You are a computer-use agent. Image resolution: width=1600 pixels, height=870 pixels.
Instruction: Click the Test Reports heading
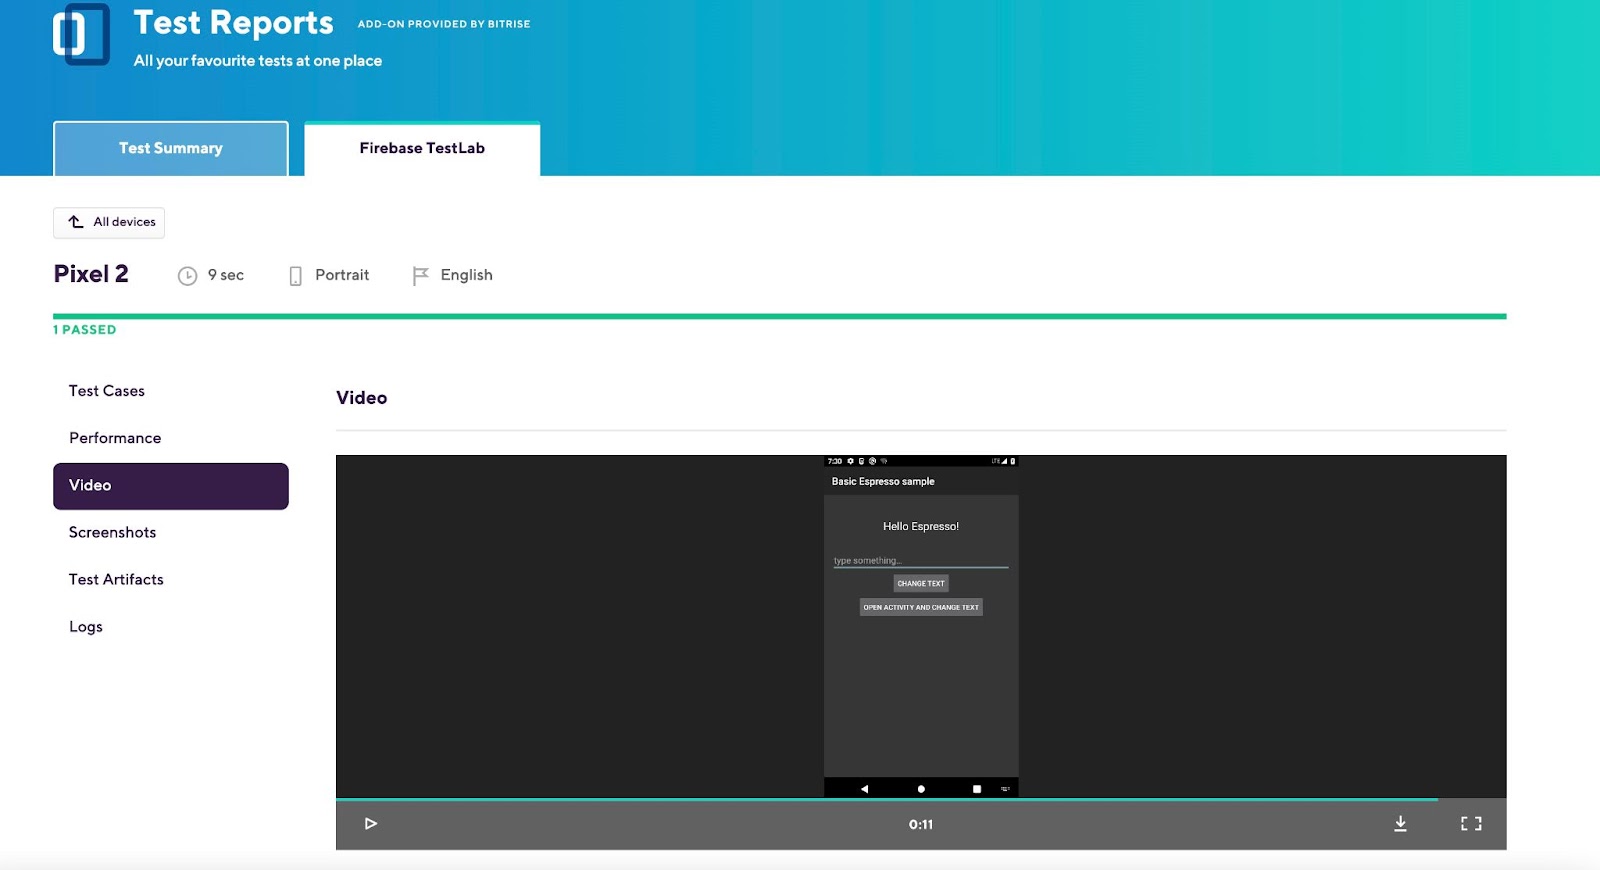coord(234,23)
